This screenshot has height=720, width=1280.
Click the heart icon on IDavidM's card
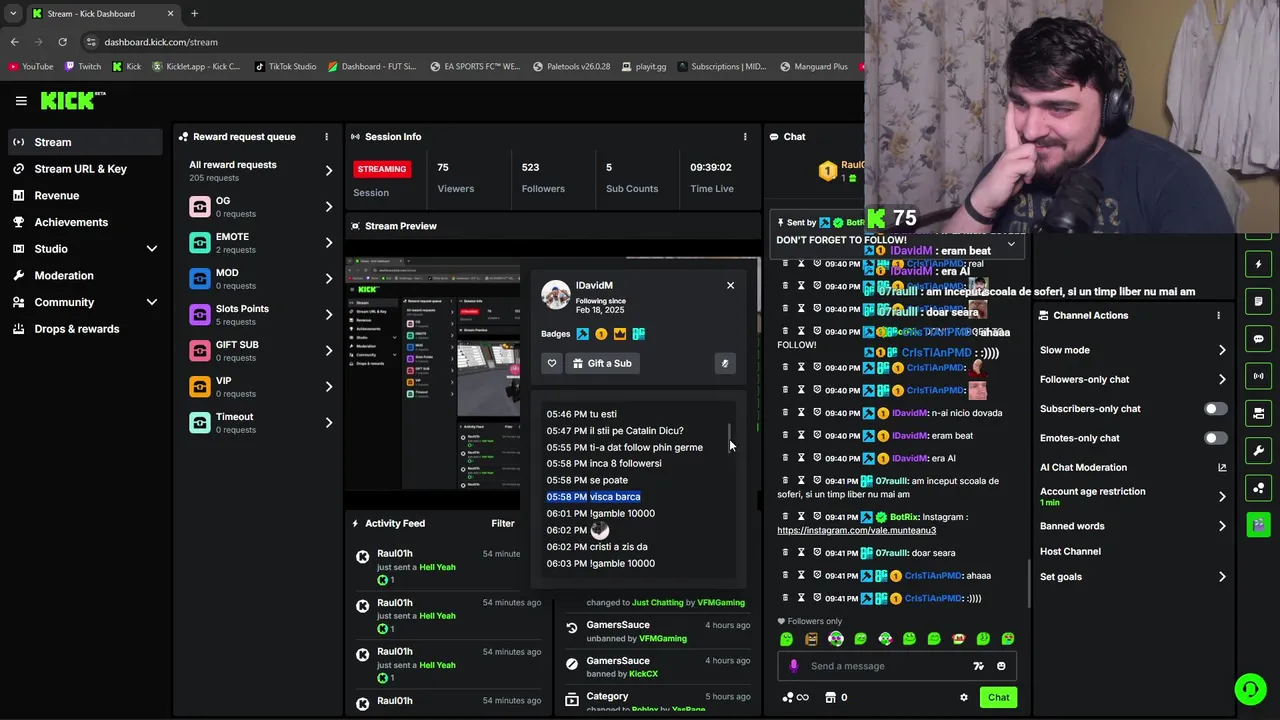click(x=552, y=363)
